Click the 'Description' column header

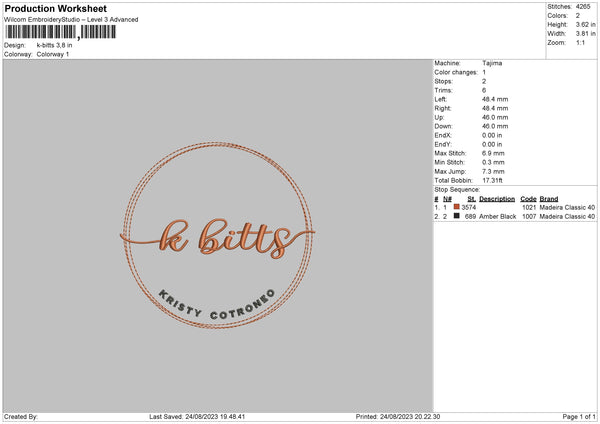tap(497, 199)
